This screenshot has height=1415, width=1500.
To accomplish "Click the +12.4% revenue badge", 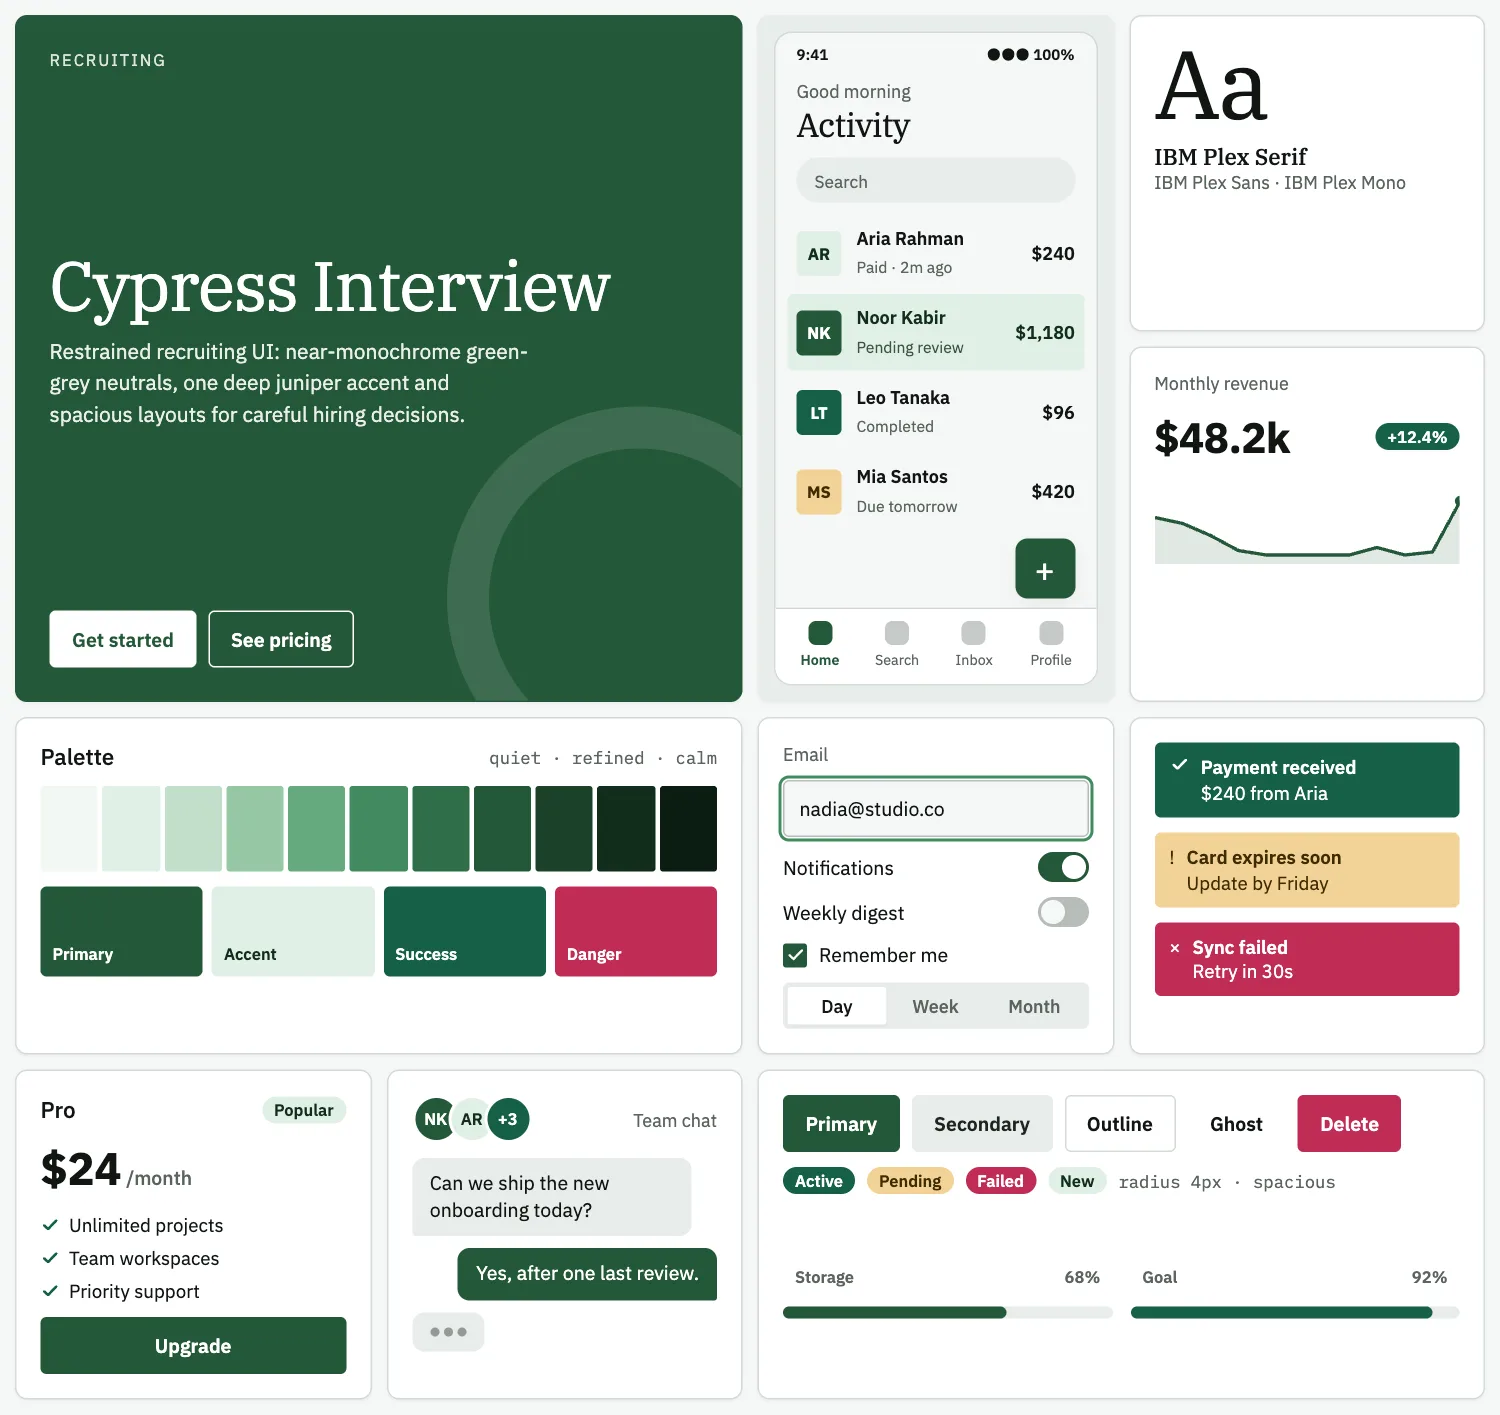I will [1417, 437].
